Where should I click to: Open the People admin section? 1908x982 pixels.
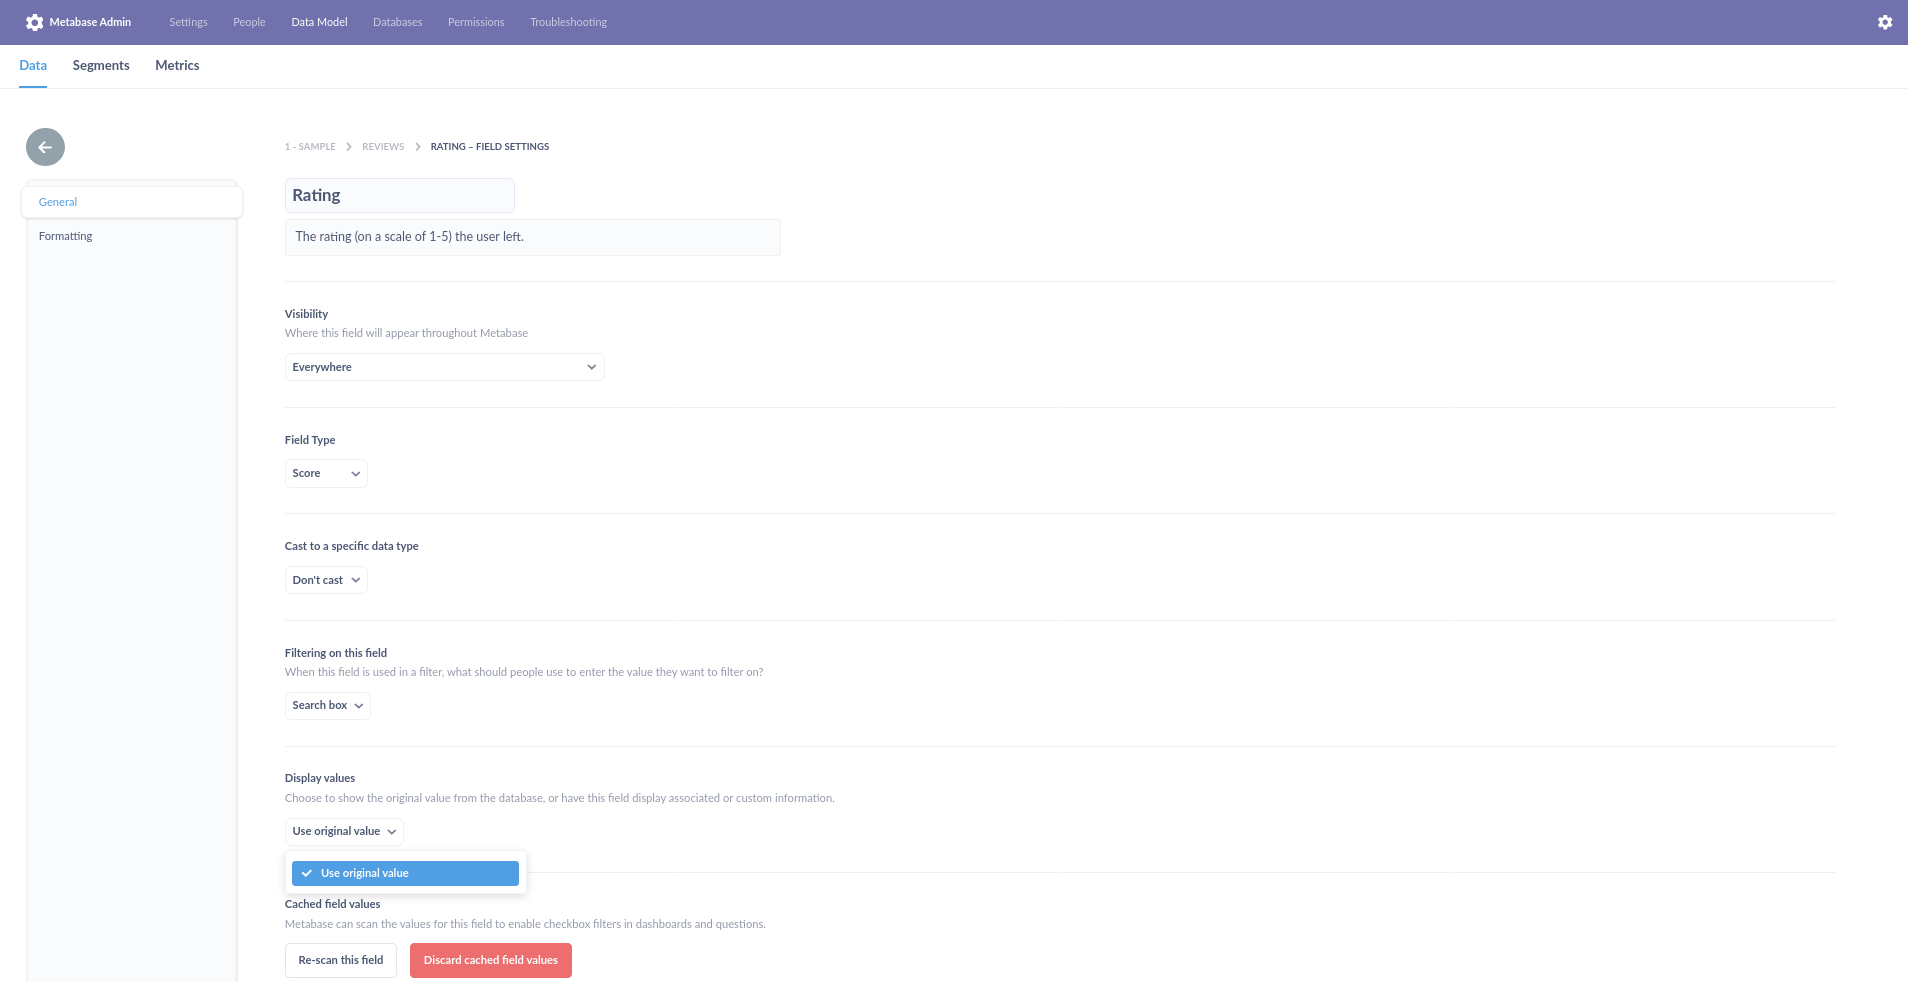tap(248, 21)
